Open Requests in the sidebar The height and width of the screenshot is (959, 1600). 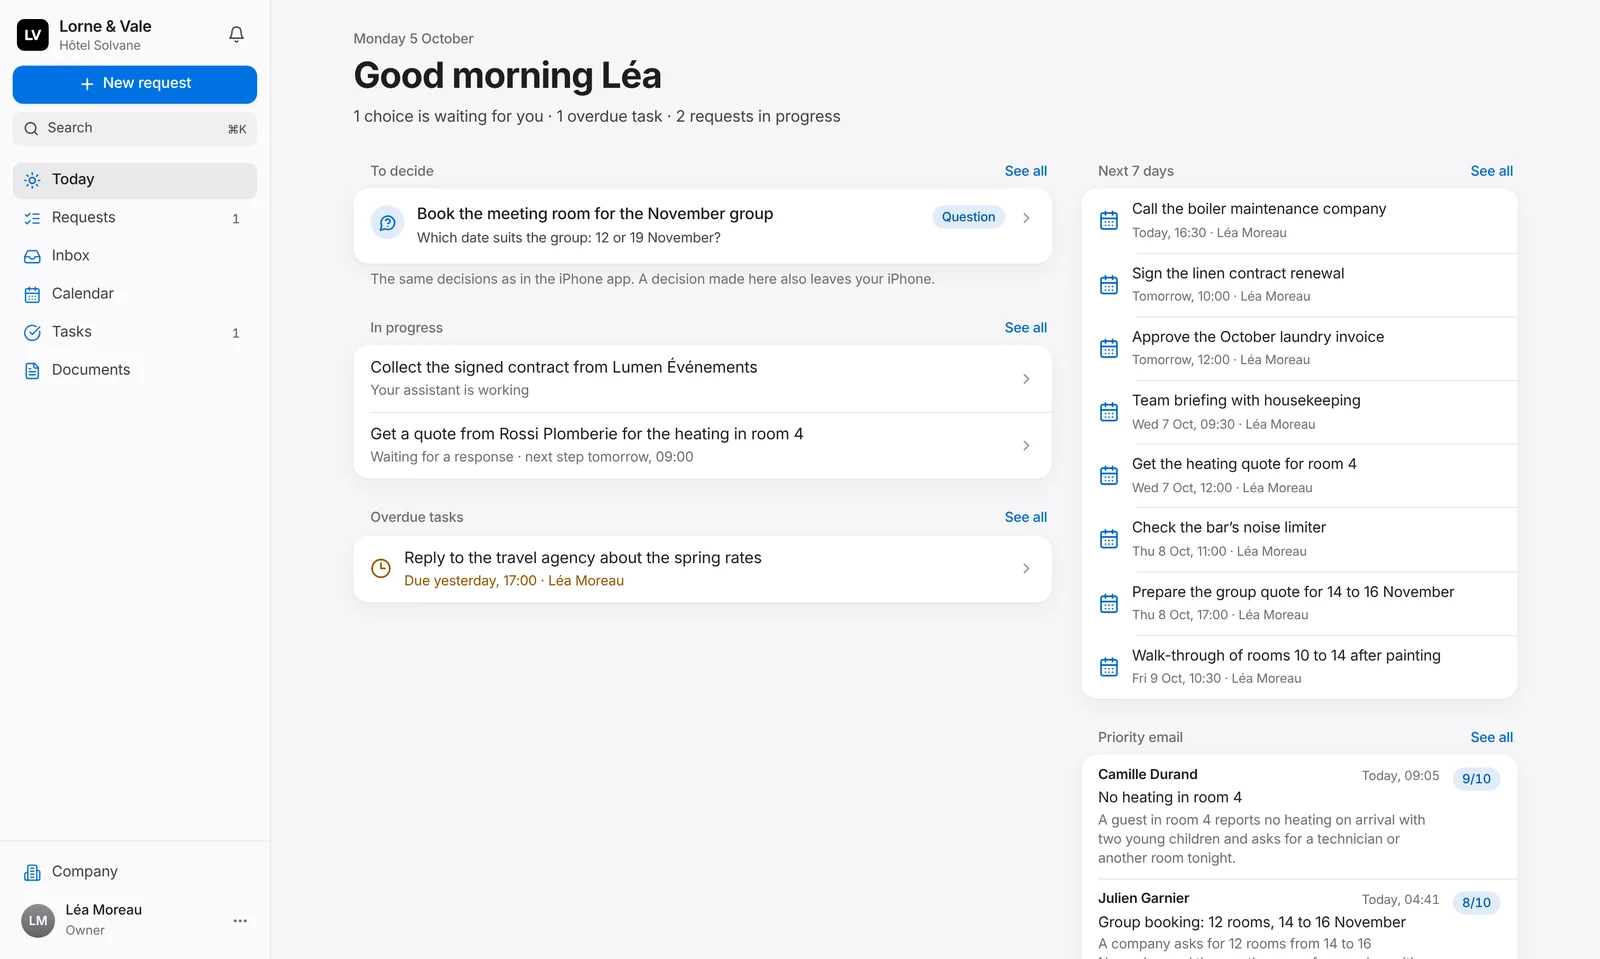(135, 218)
